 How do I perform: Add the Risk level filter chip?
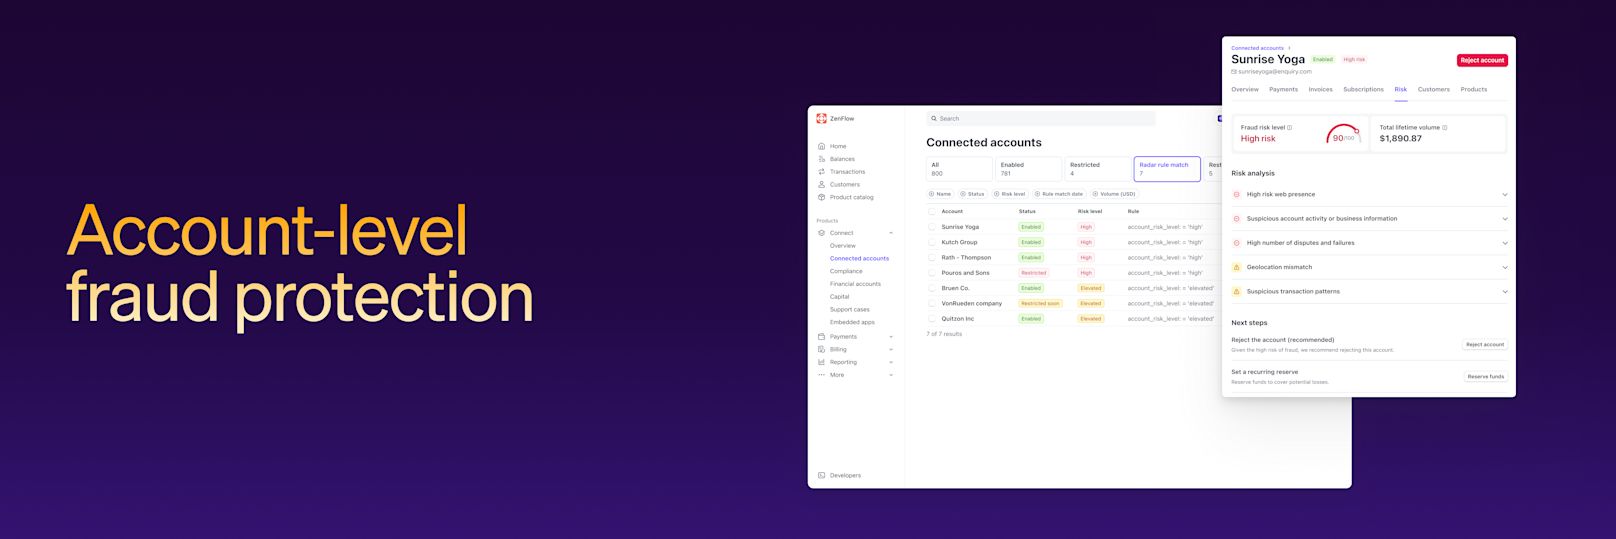[1009, 194]
